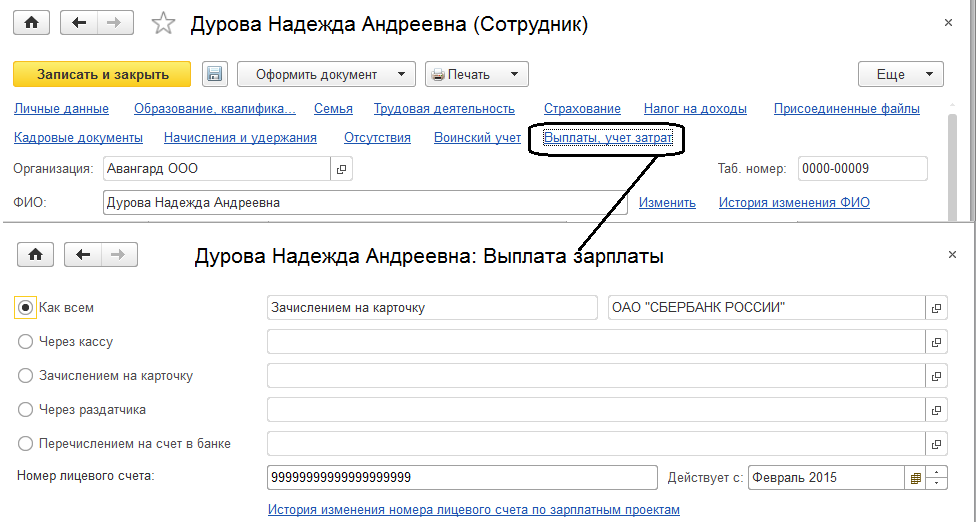Click the empty Через кассу field
The width and height of the screenshot is (976, 522).
click(x=596, y=342)
